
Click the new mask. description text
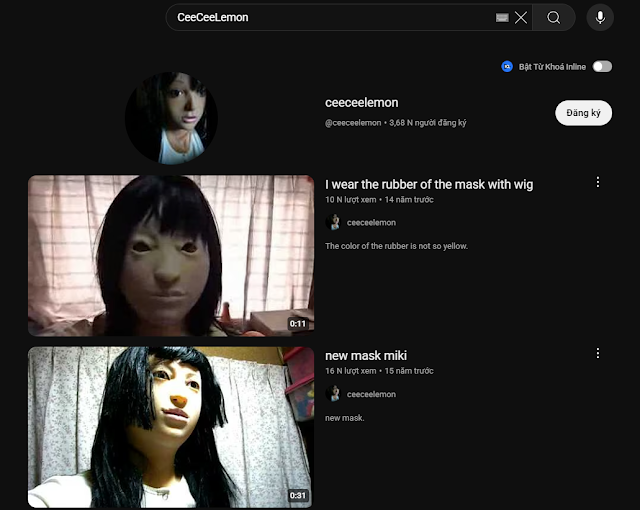click(x=344, y=418)
